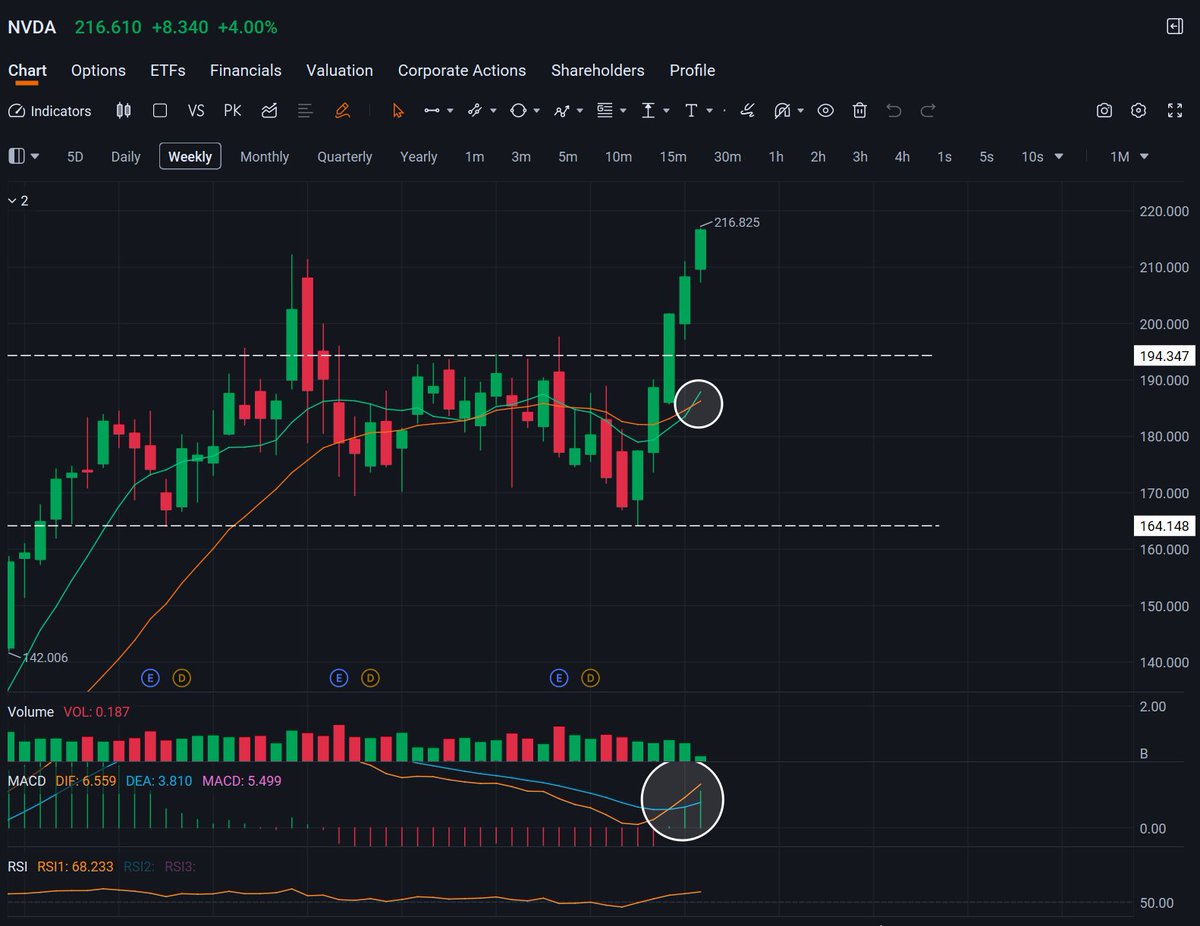Expand the line segment tool options
The width and height of the screenshot is (1200, 926).
click(450, 111)
